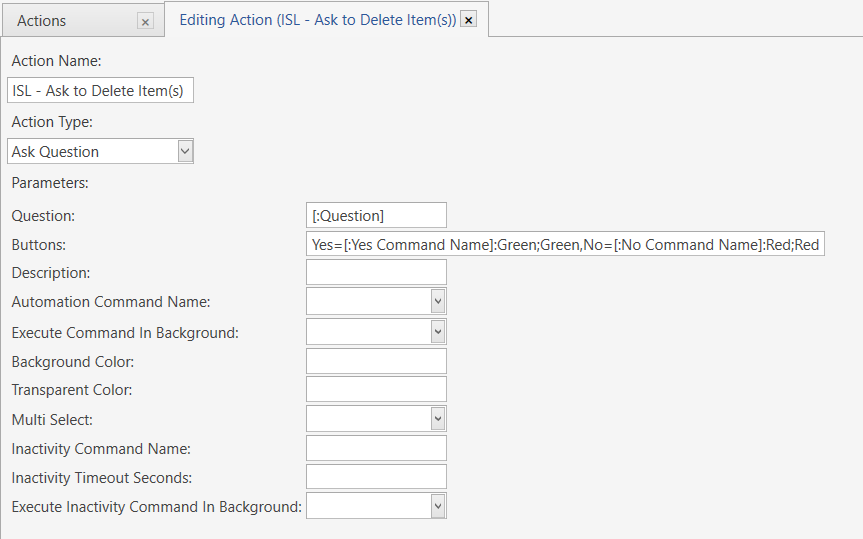Click the Multi Select: label
This screenshot has width=863, height=539.
[x=52, y=420]
